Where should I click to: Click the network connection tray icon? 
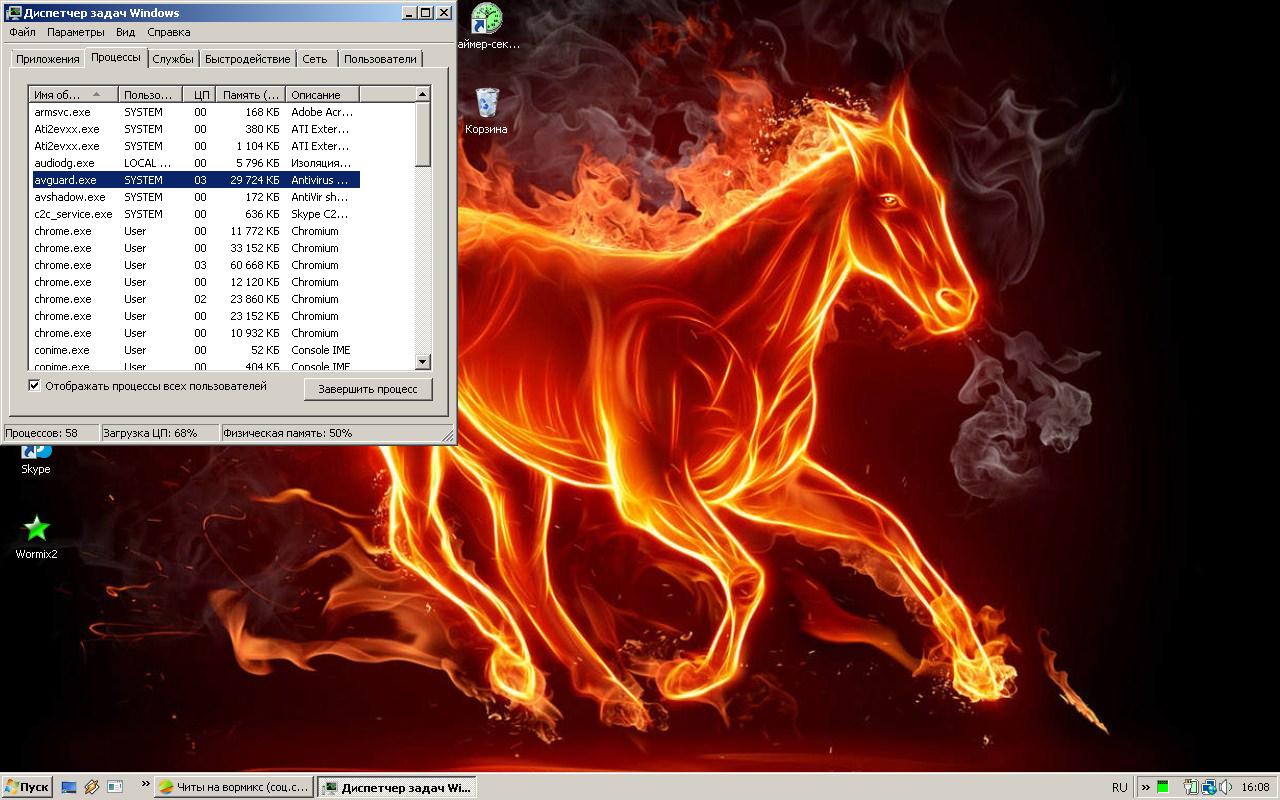(1208, 787)
